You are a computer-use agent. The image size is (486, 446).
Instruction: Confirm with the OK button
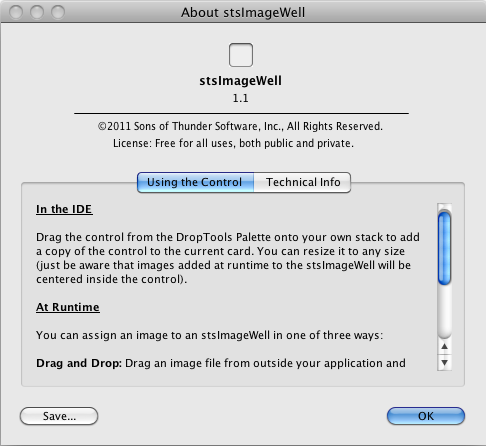coord(426,416)
